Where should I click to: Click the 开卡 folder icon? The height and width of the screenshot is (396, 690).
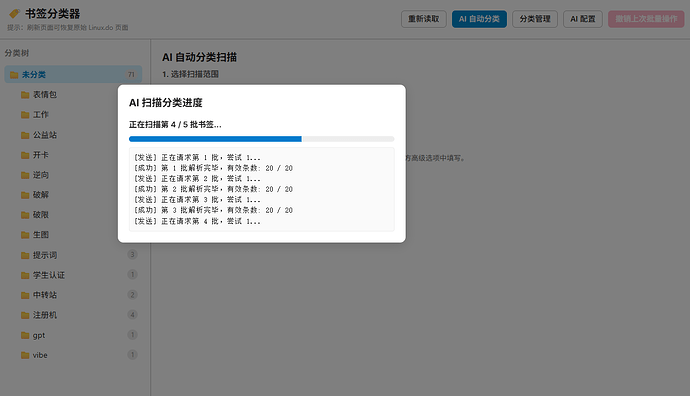(x=25, y=155)
